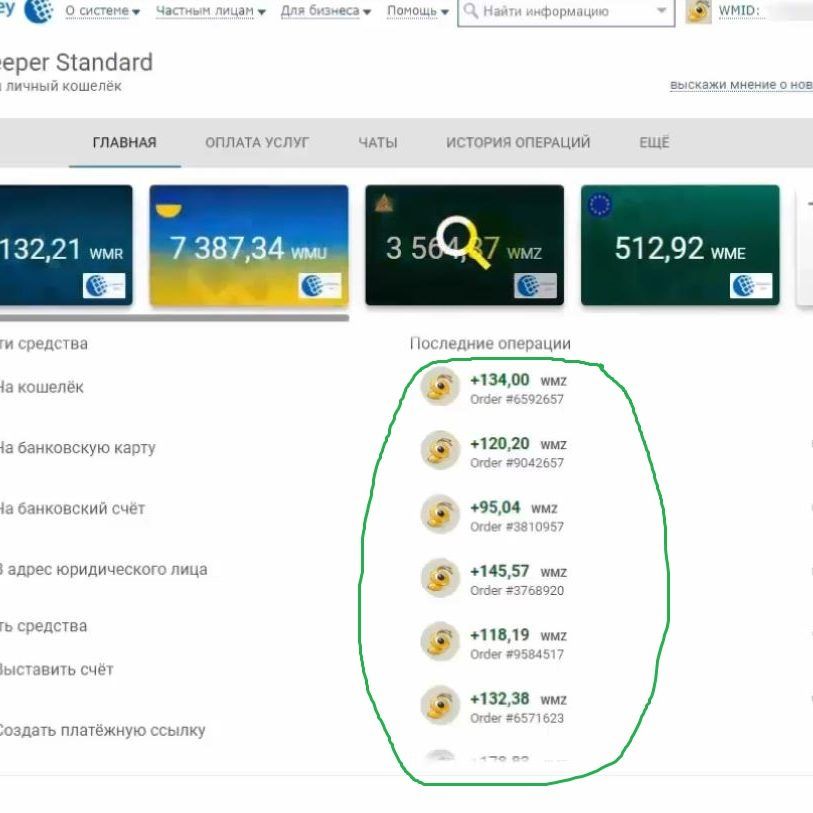
Task: Expand the 'Частным лицам' dropdown menu
Action: pos(211,11)
